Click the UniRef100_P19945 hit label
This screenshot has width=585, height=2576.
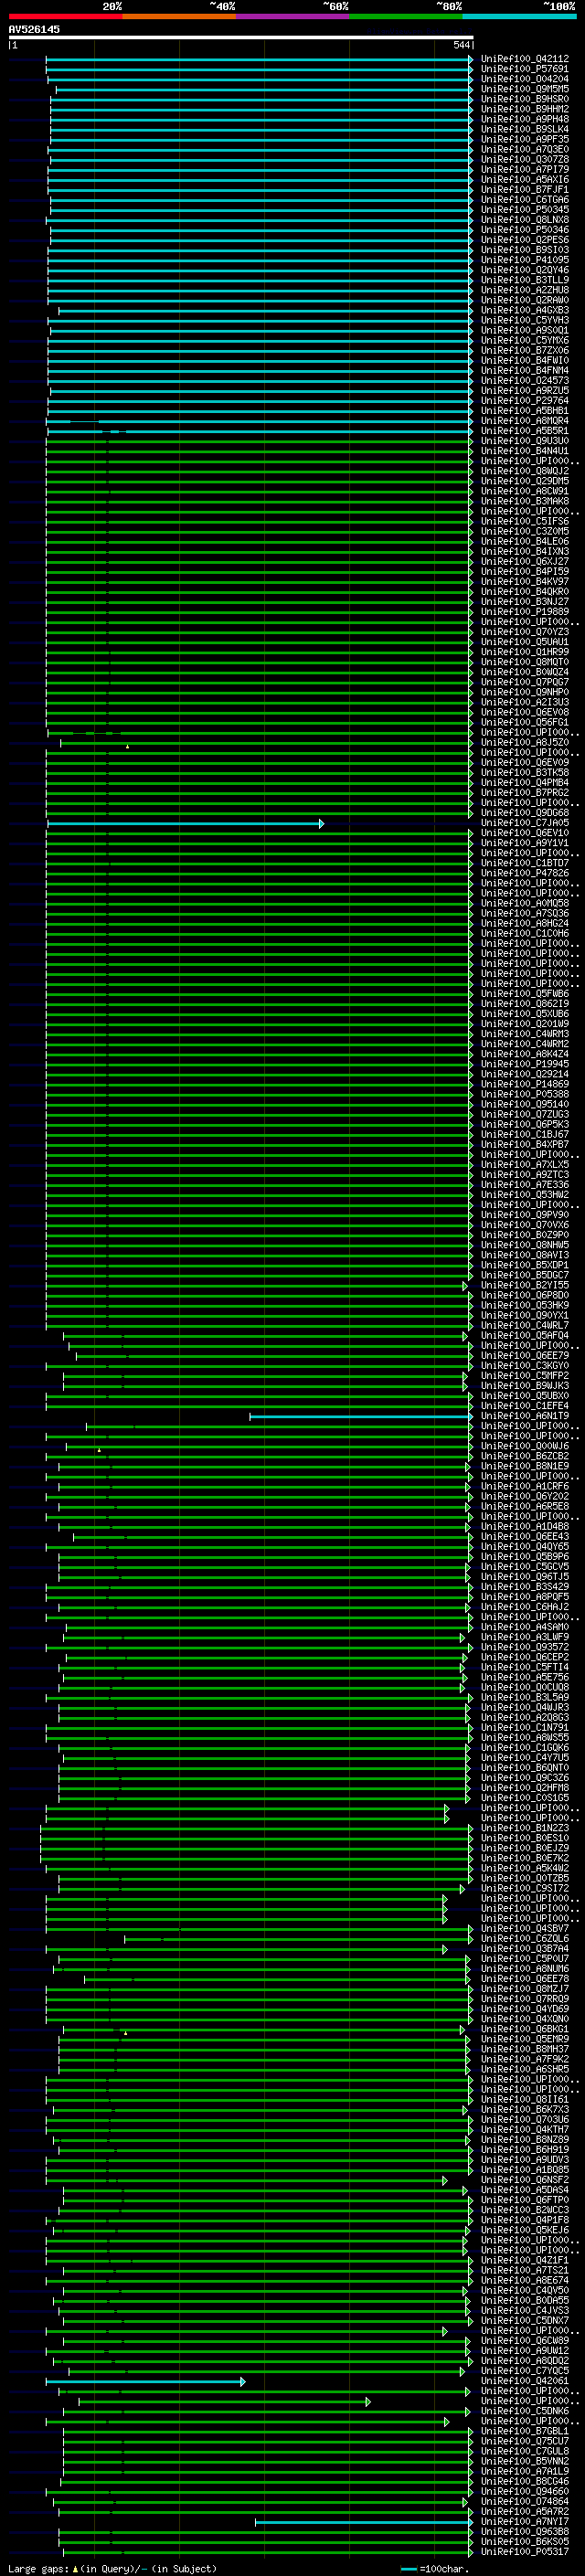[x=525, y=1064]
